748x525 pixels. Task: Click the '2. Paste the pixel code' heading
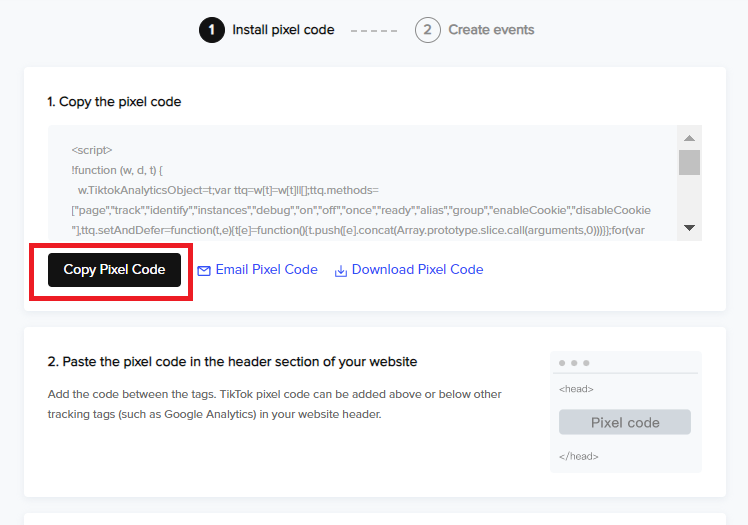pyautogui.click(x=232, y=361)
